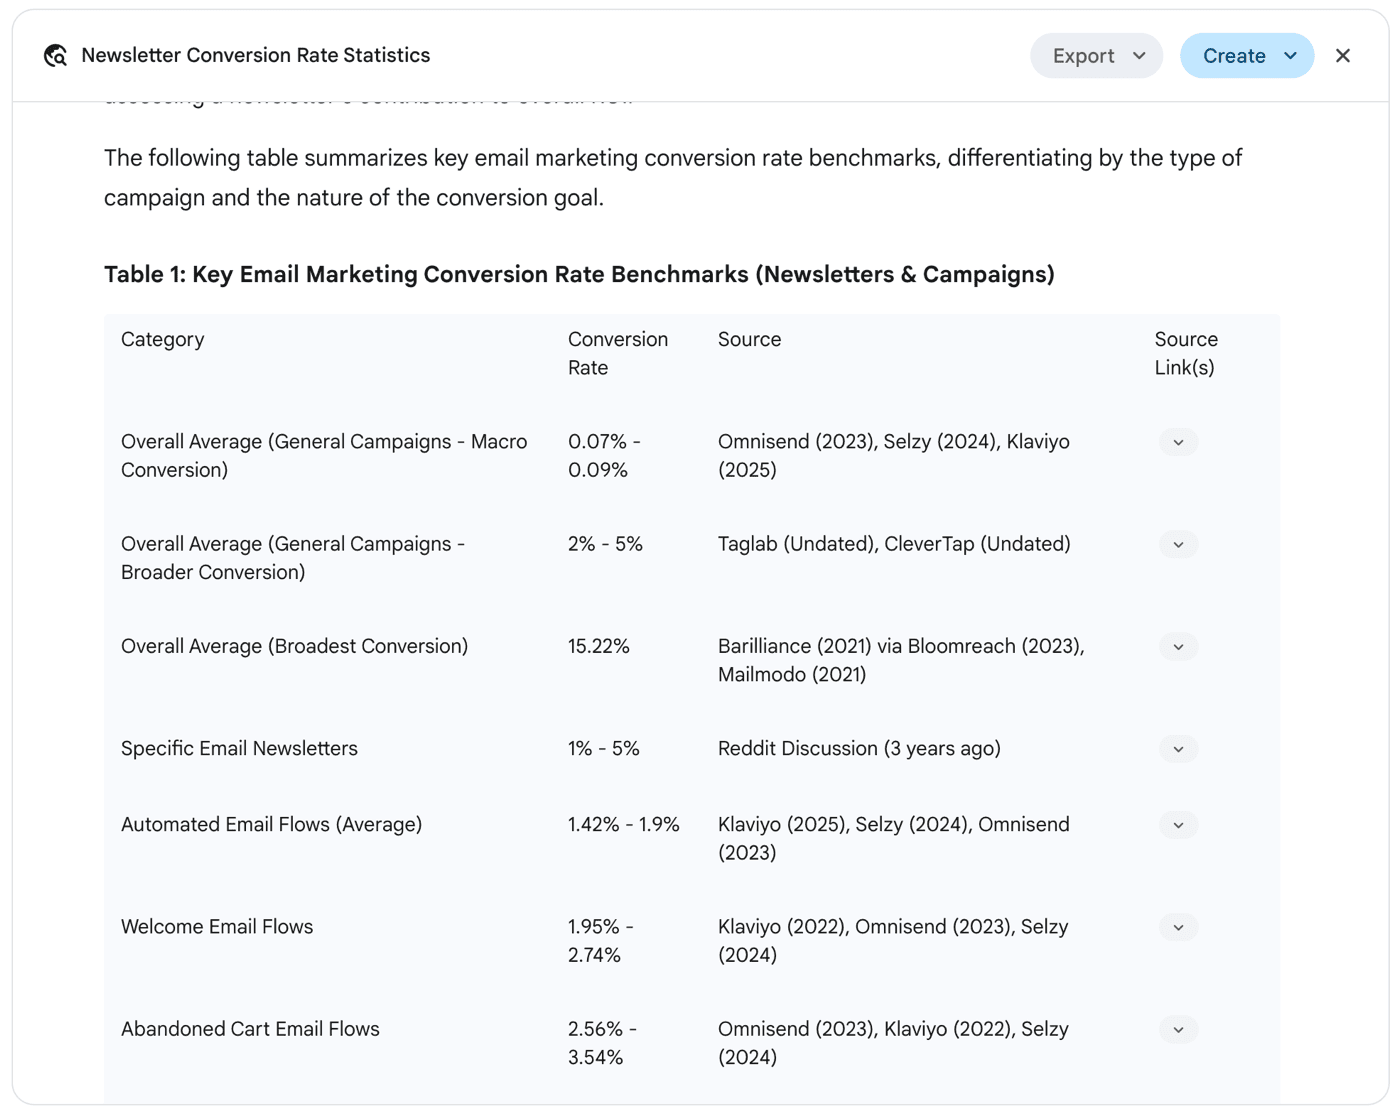The width and height of the screenshot is (1400, 1114).
Task: Click the chevron arrow on the Export button
Action: tap(1139, 56)
